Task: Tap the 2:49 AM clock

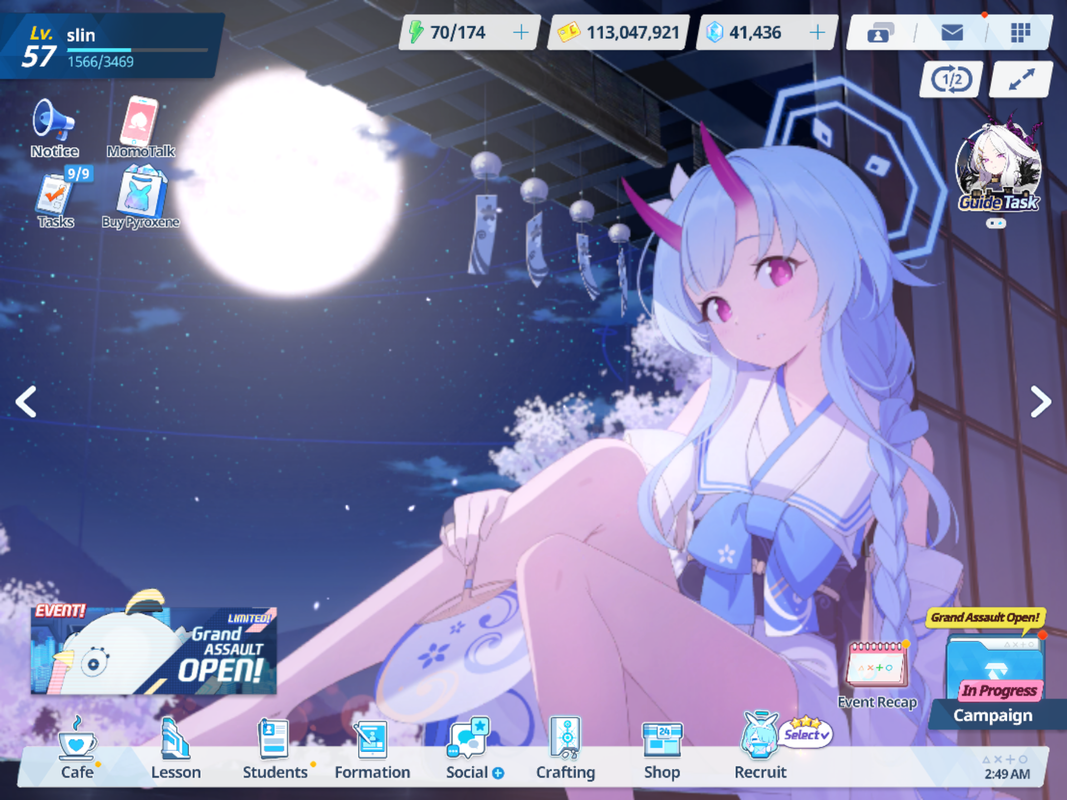Action: [1006, 774]
